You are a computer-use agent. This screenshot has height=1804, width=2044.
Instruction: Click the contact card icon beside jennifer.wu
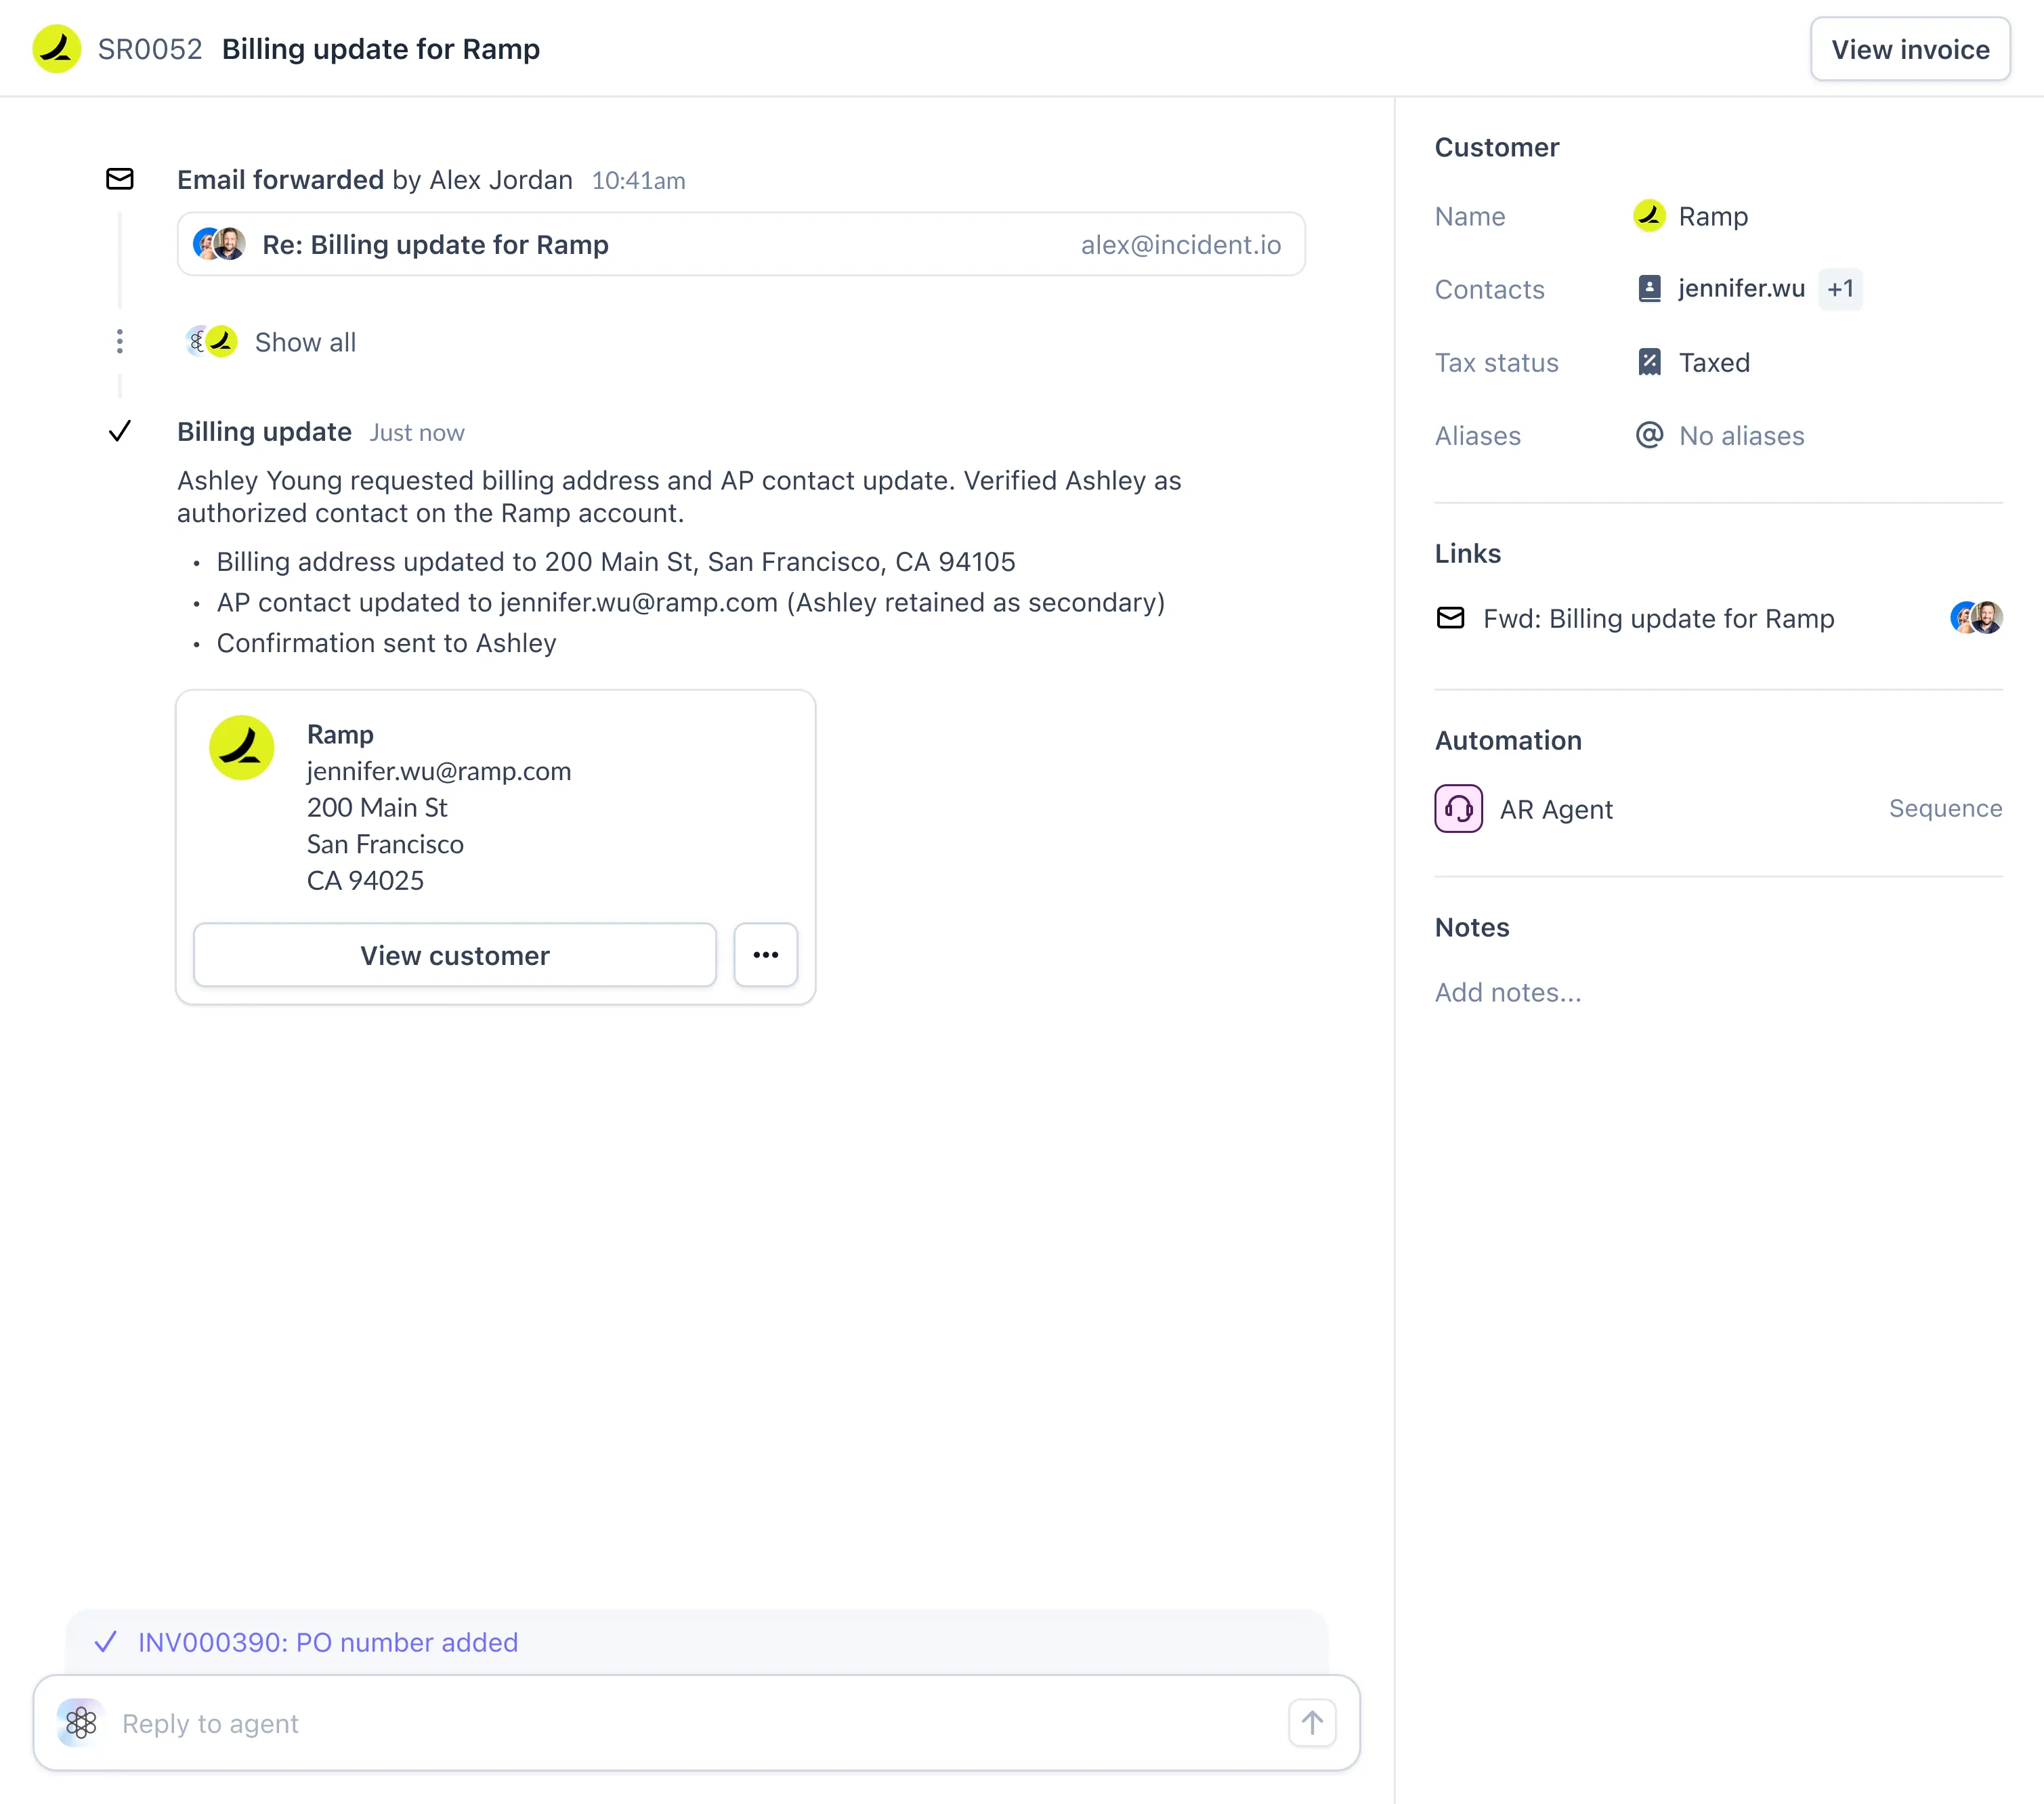[1649, 289]
